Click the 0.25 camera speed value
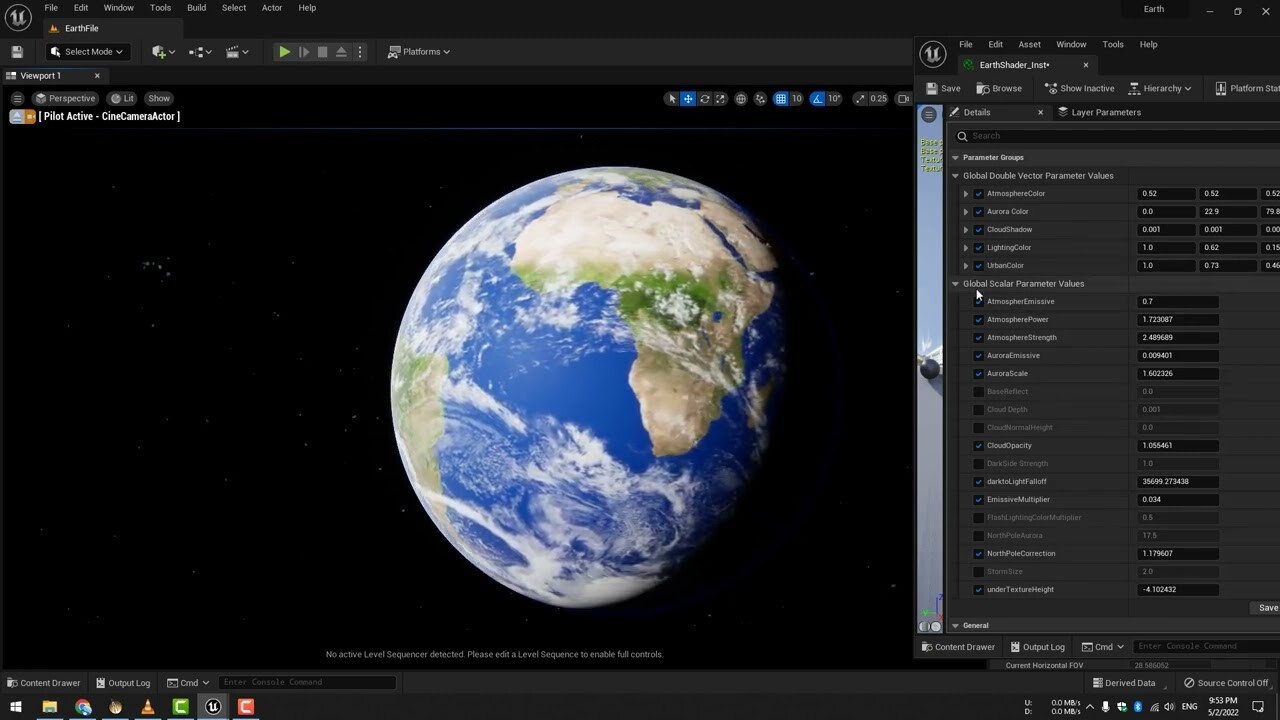This screenshot has height=720, width=1280. [878, 98]
